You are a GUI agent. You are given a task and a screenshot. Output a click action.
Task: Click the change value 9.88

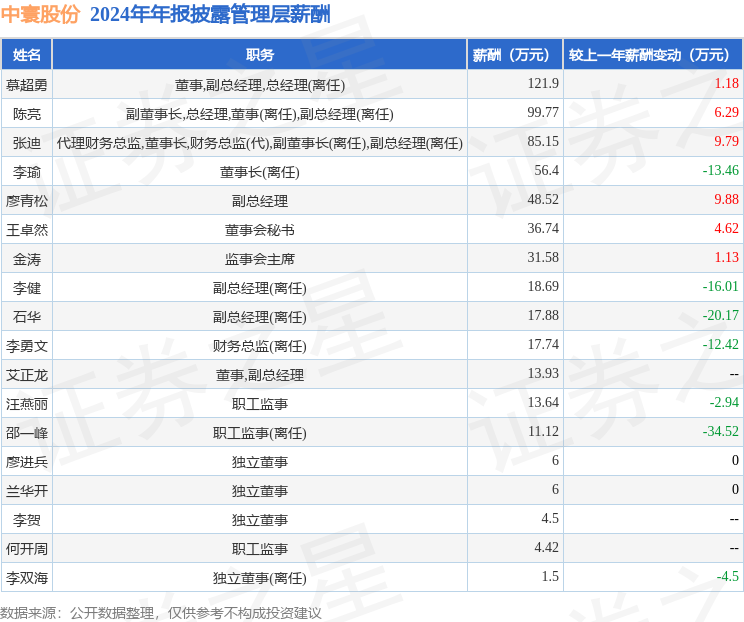[x=726, y=199]
